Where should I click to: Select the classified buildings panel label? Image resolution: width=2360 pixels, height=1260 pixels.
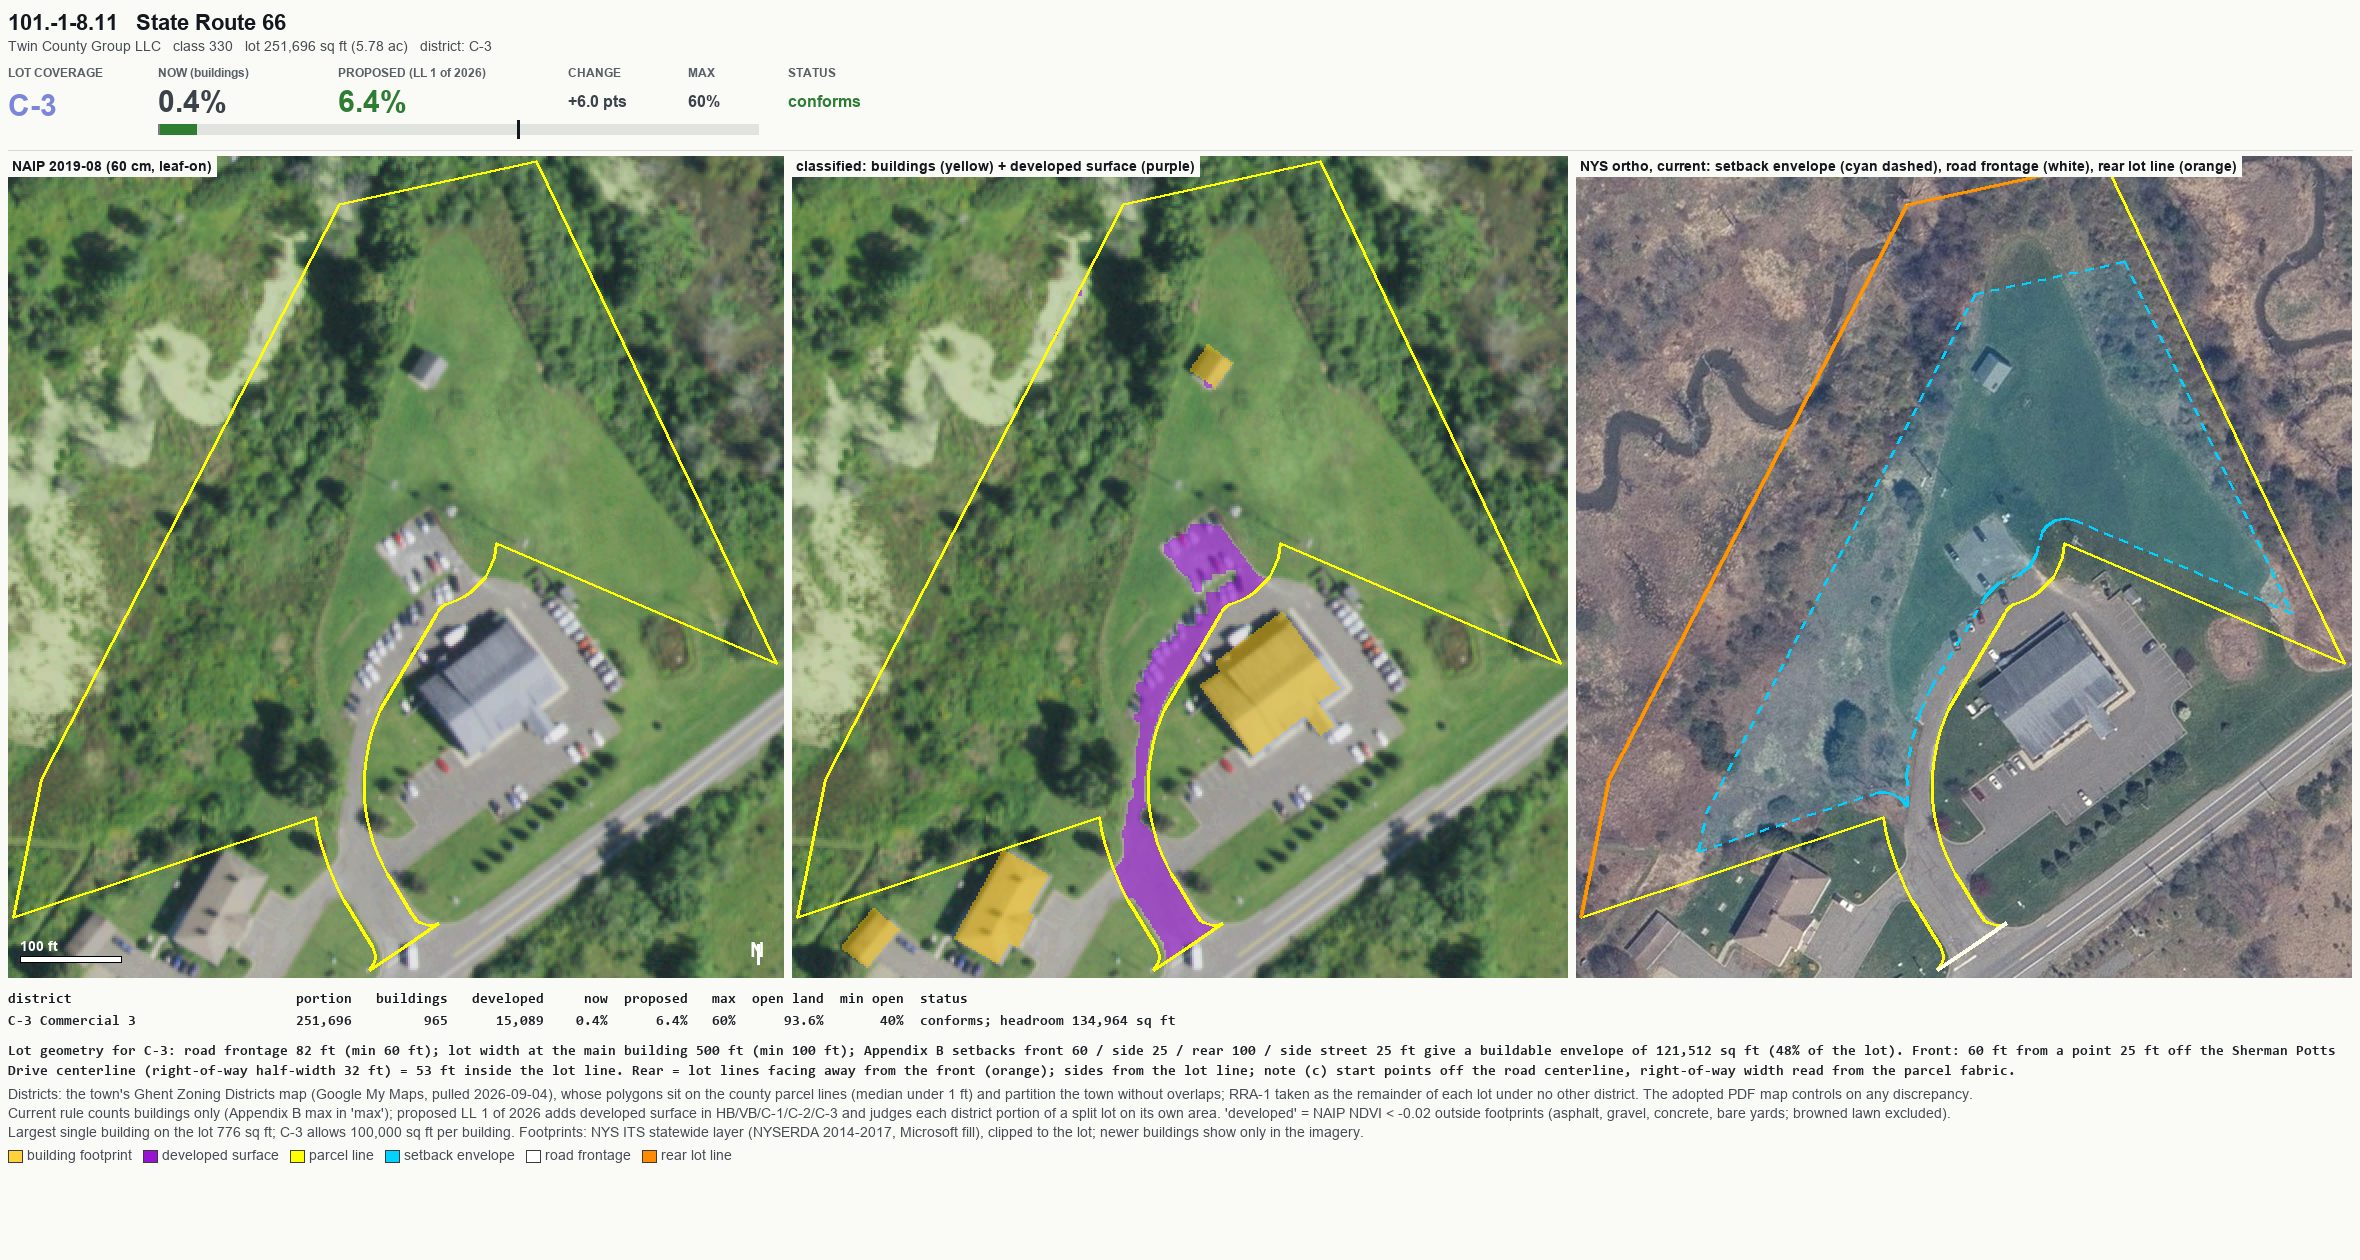point(995,166)
